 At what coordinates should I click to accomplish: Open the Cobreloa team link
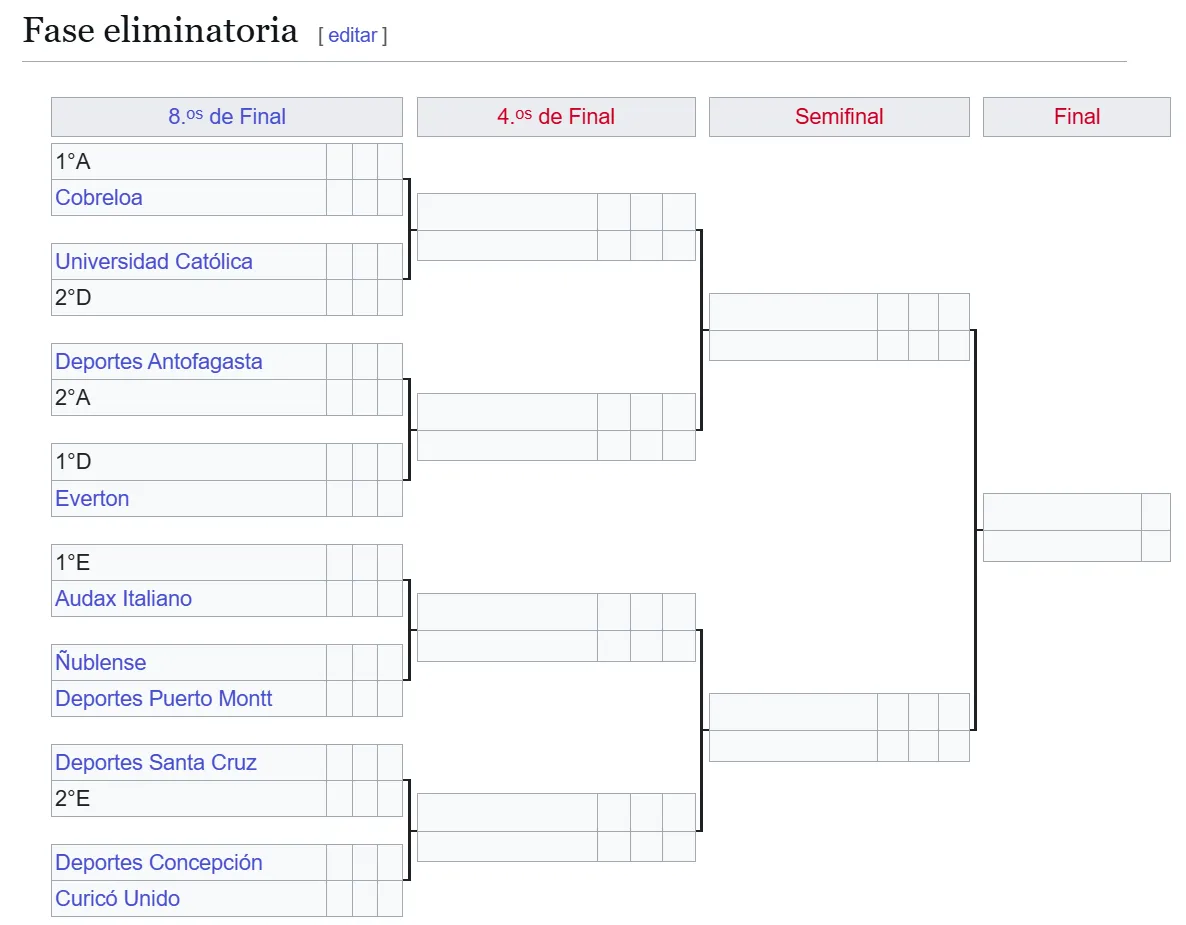99,197
